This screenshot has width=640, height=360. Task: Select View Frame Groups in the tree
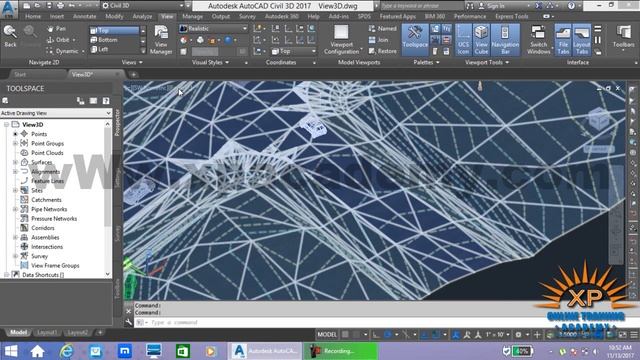pyautogui.click(x=55, y=265)
